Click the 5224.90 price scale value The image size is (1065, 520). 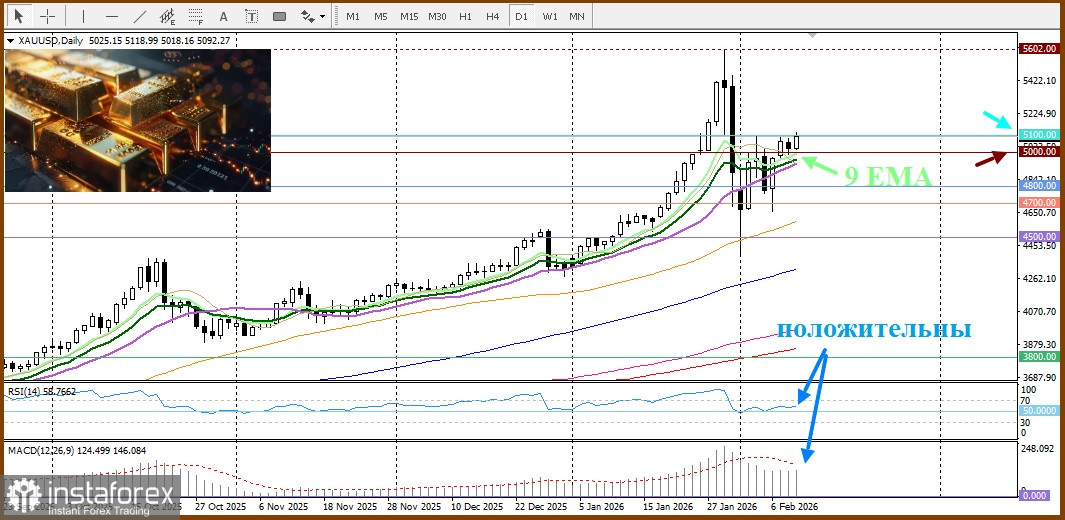pyautogui.click(x=1039, y=113)
